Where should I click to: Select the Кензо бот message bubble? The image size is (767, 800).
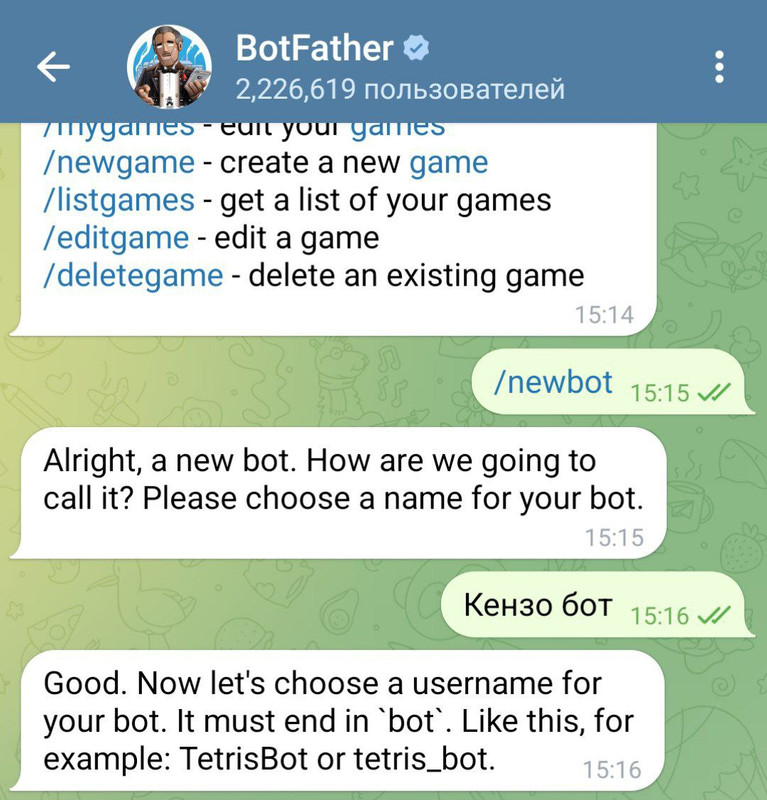tap(596, 605)
